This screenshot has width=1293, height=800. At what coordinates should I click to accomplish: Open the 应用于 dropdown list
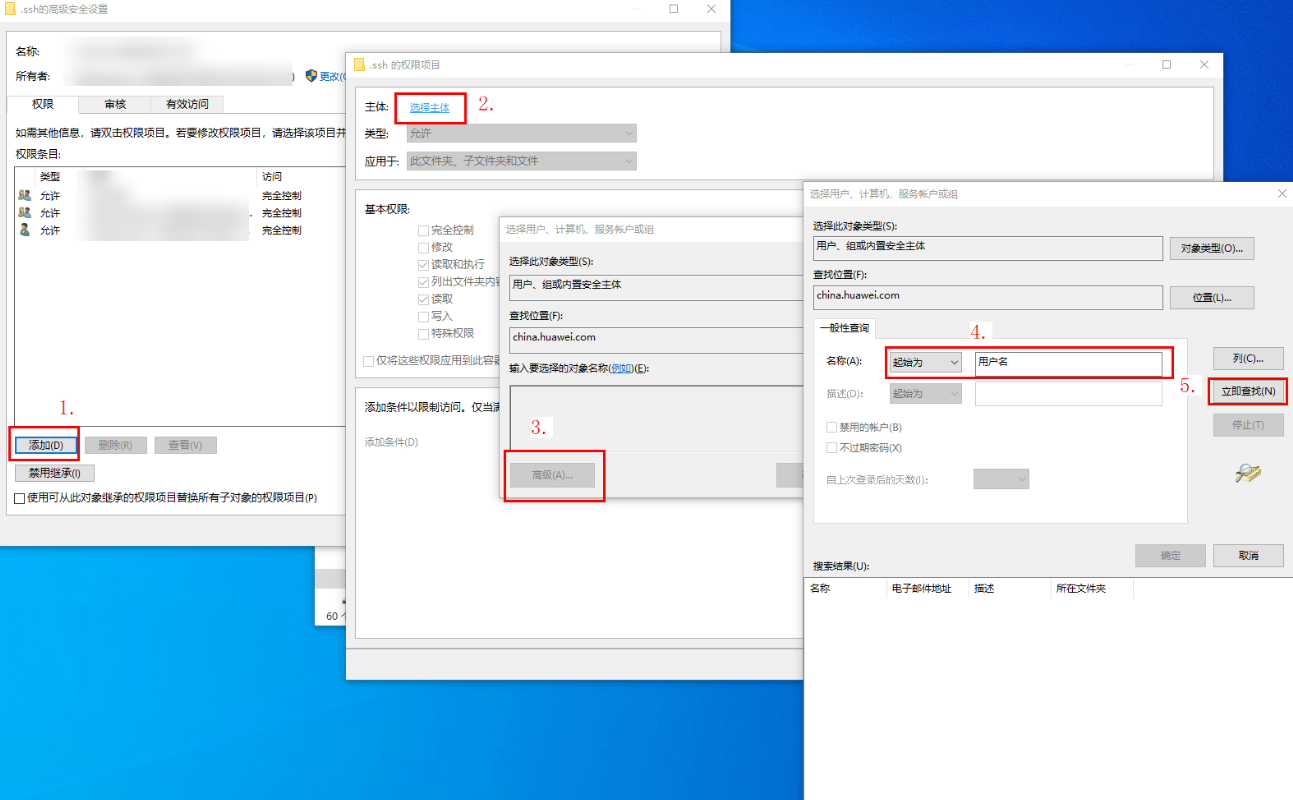click(521, 161)
